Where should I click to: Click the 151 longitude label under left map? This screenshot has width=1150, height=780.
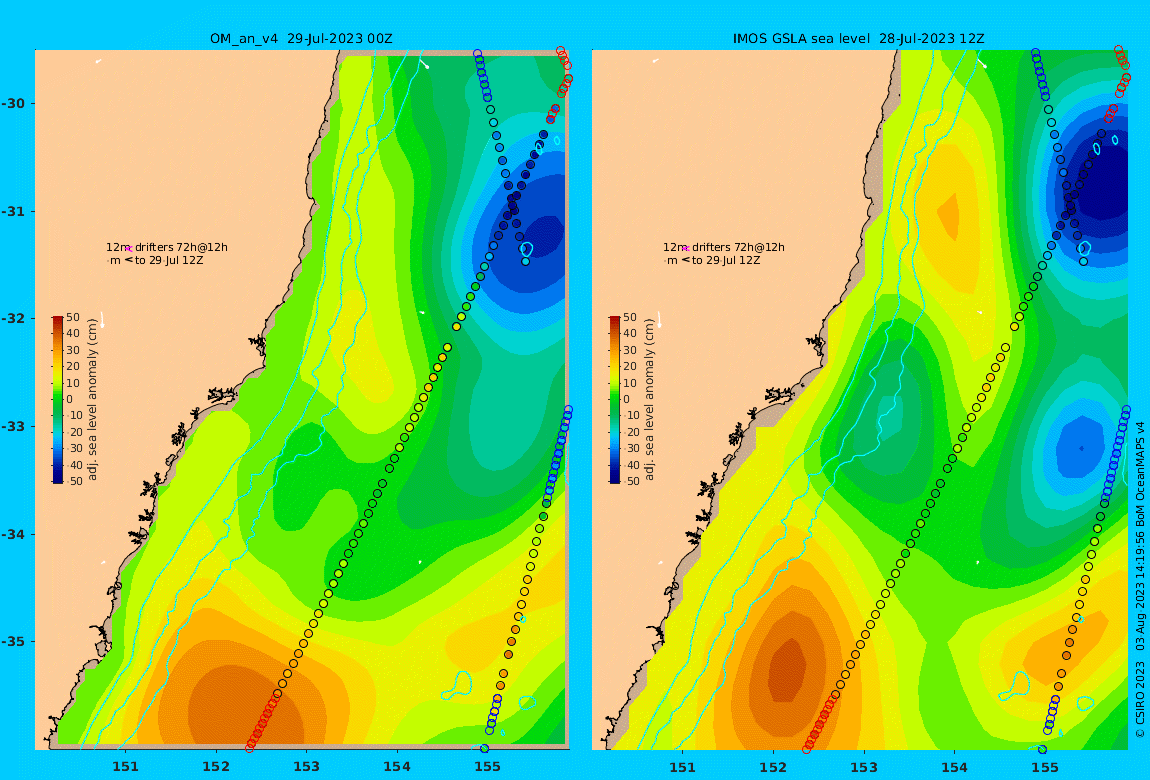[x=125, y=767]
